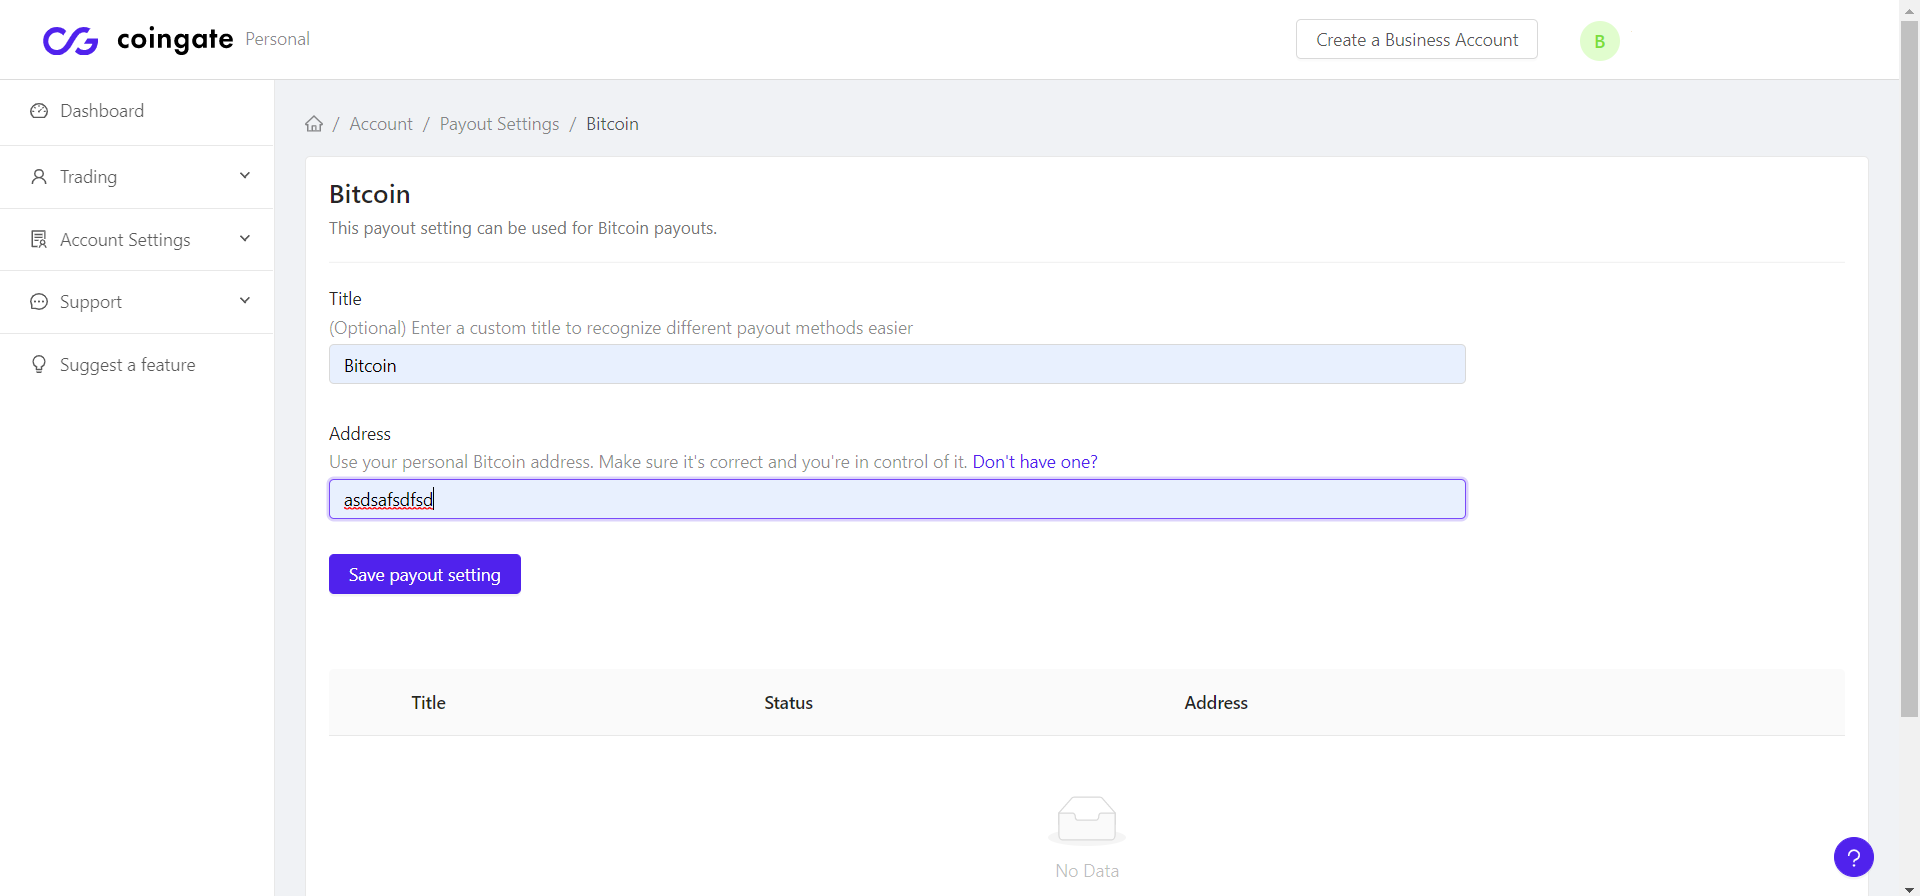
Task: Open the Trading sidebar item
Action: 137,177
